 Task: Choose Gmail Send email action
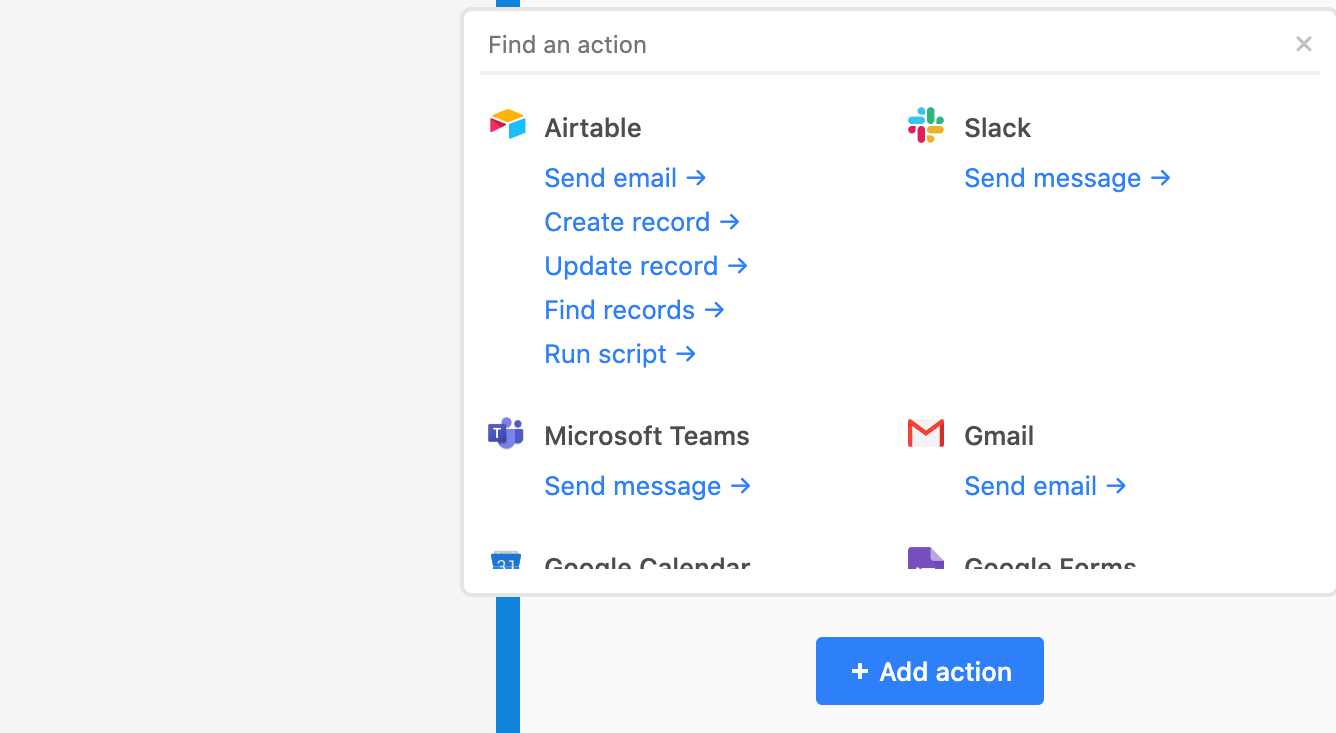click(x=1046, y=486)
